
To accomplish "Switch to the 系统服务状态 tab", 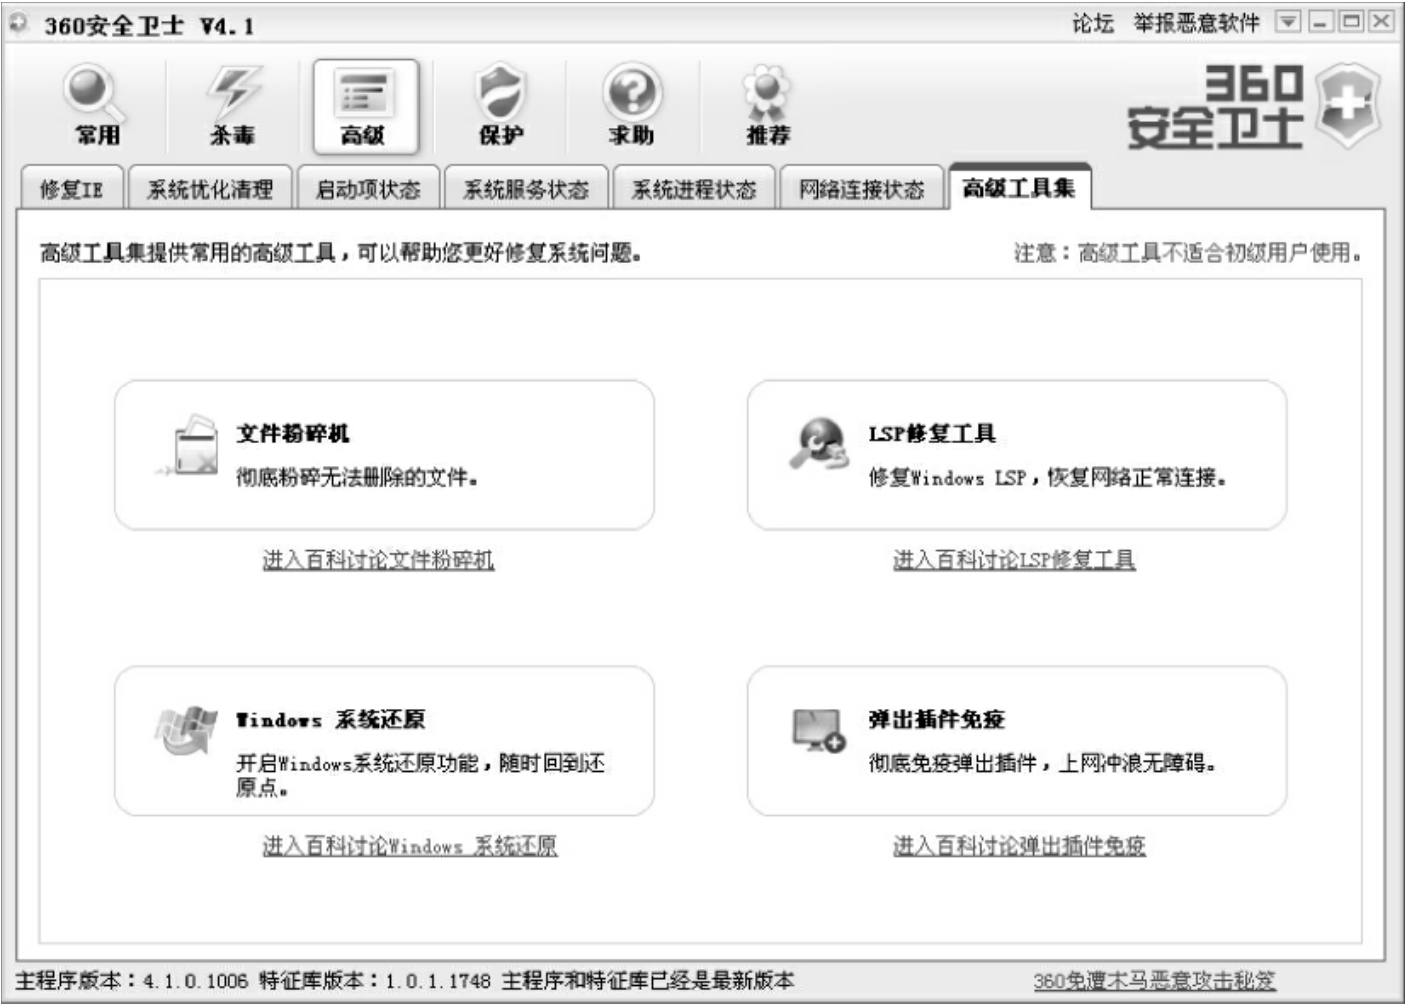I will tap(526, 189).
